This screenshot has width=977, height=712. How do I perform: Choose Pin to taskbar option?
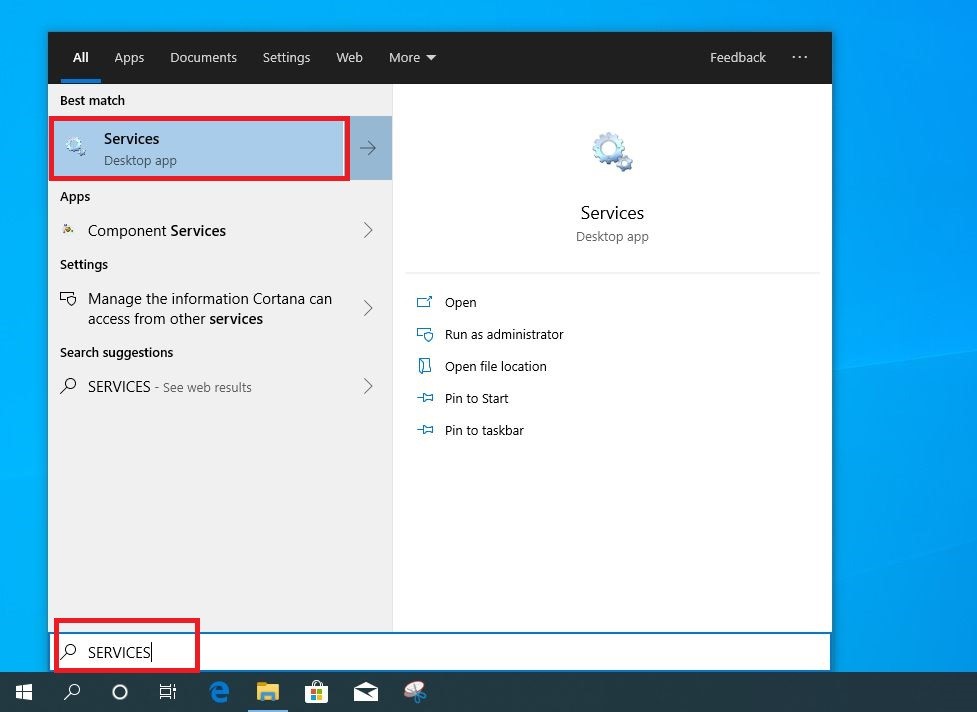pos(484,430)
